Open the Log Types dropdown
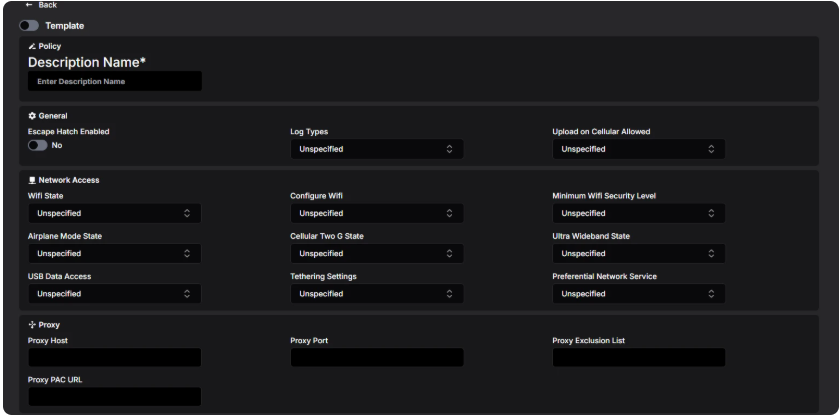839x417 pixels. [x=377, y=149]
